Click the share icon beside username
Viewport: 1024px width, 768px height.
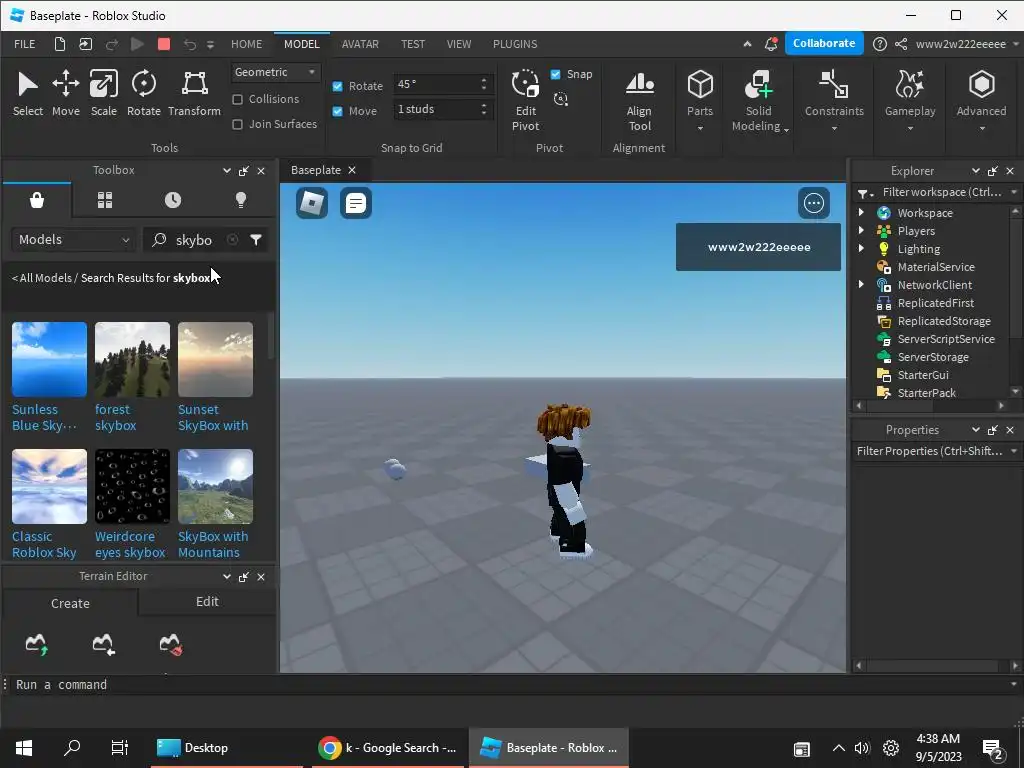click(901, 44)
